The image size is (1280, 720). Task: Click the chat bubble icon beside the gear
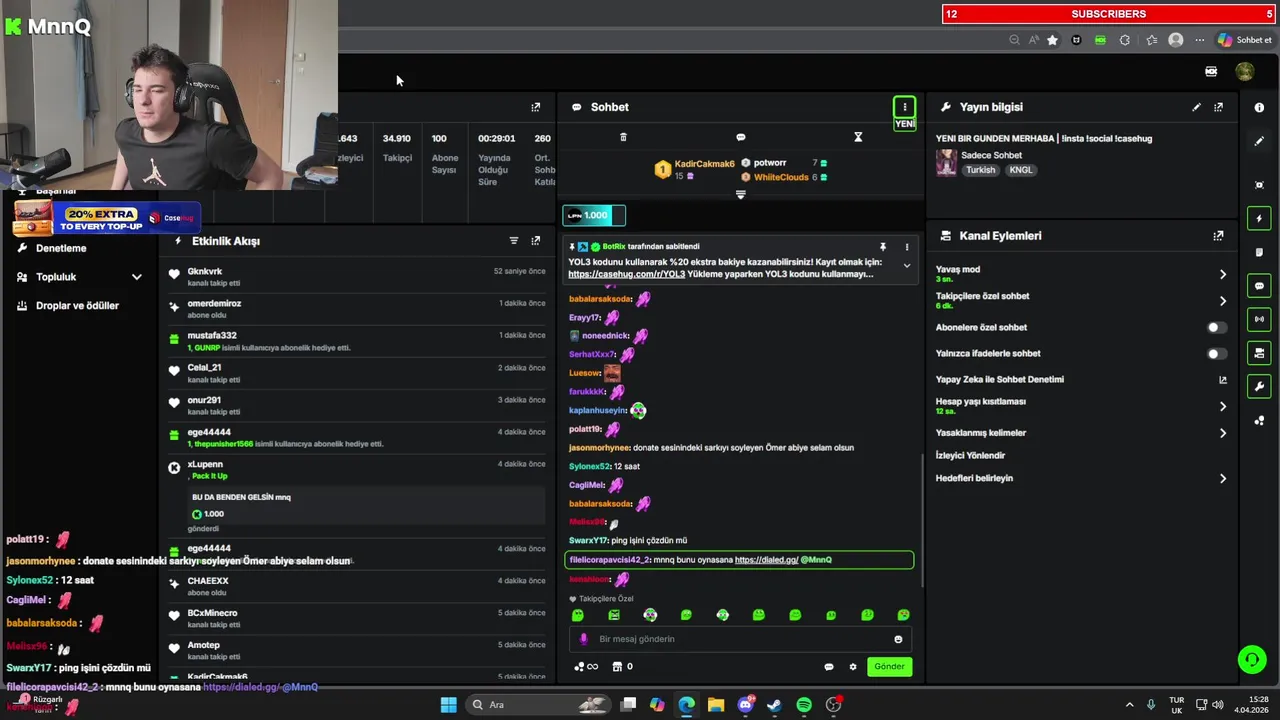coord(828,667)
